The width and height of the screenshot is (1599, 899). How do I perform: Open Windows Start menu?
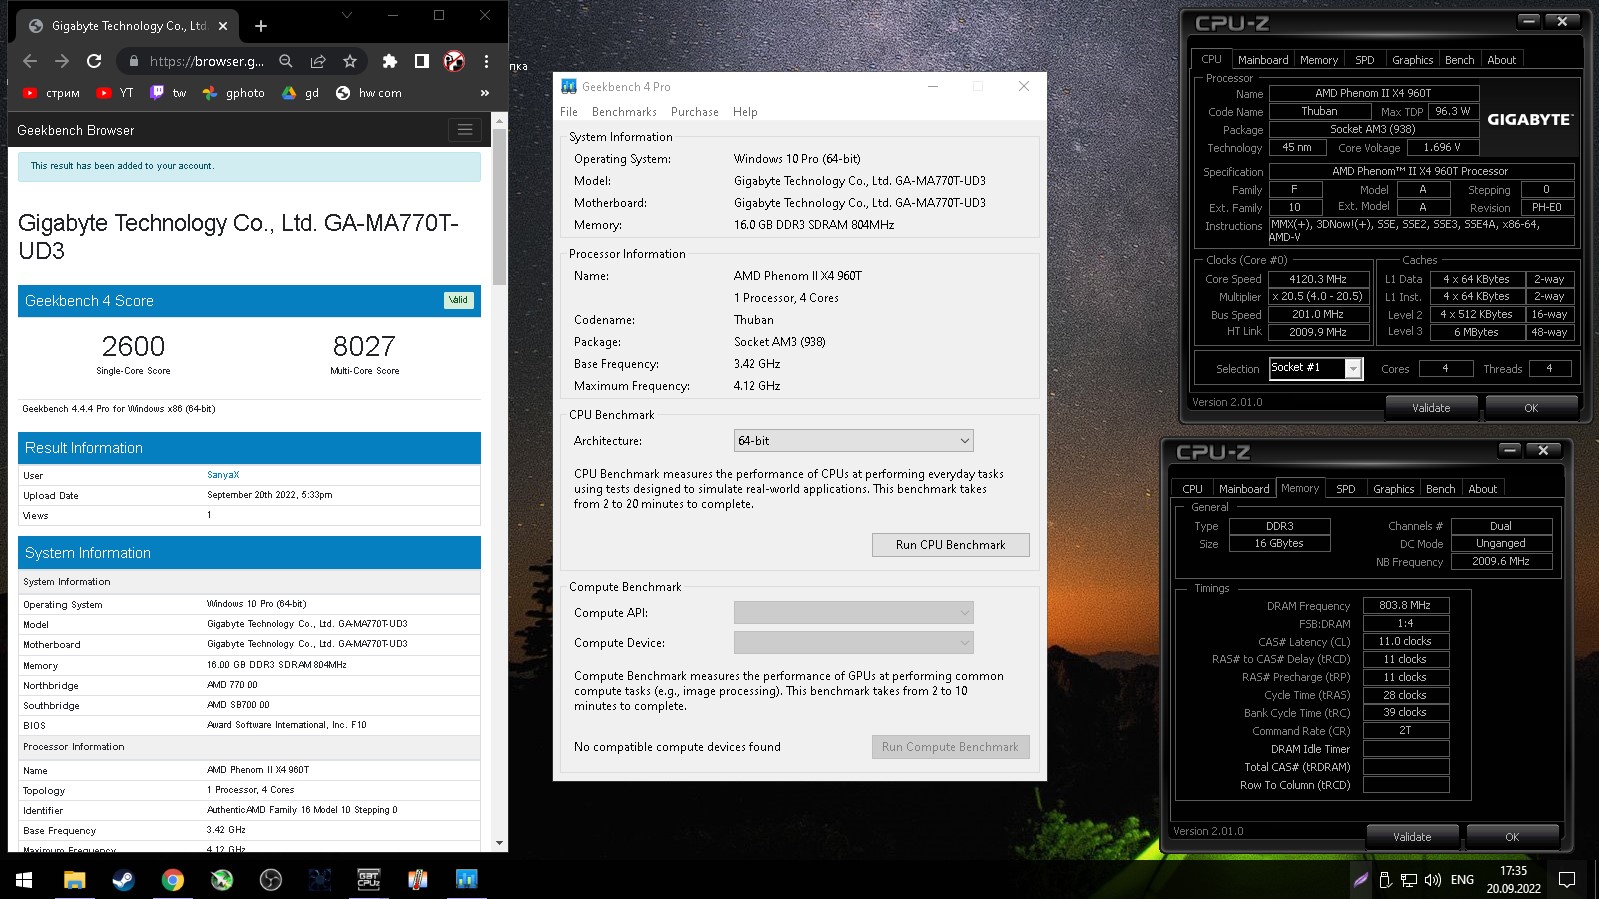24,880
